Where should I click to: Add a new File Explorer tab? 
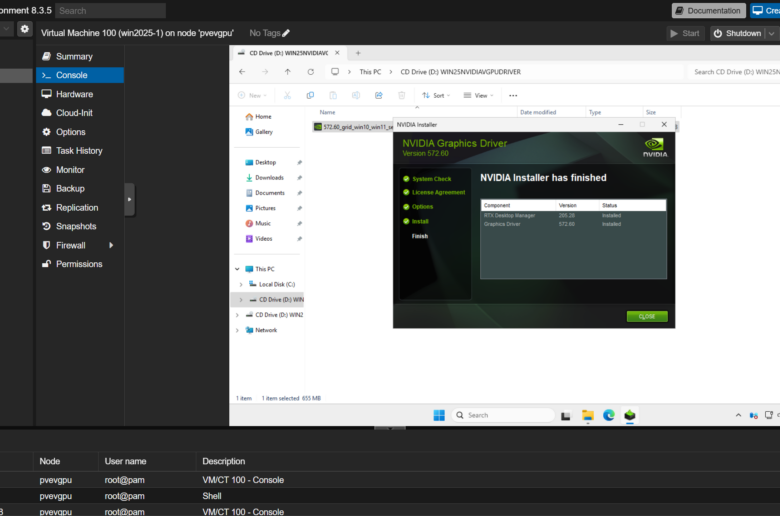click(358, 53)
